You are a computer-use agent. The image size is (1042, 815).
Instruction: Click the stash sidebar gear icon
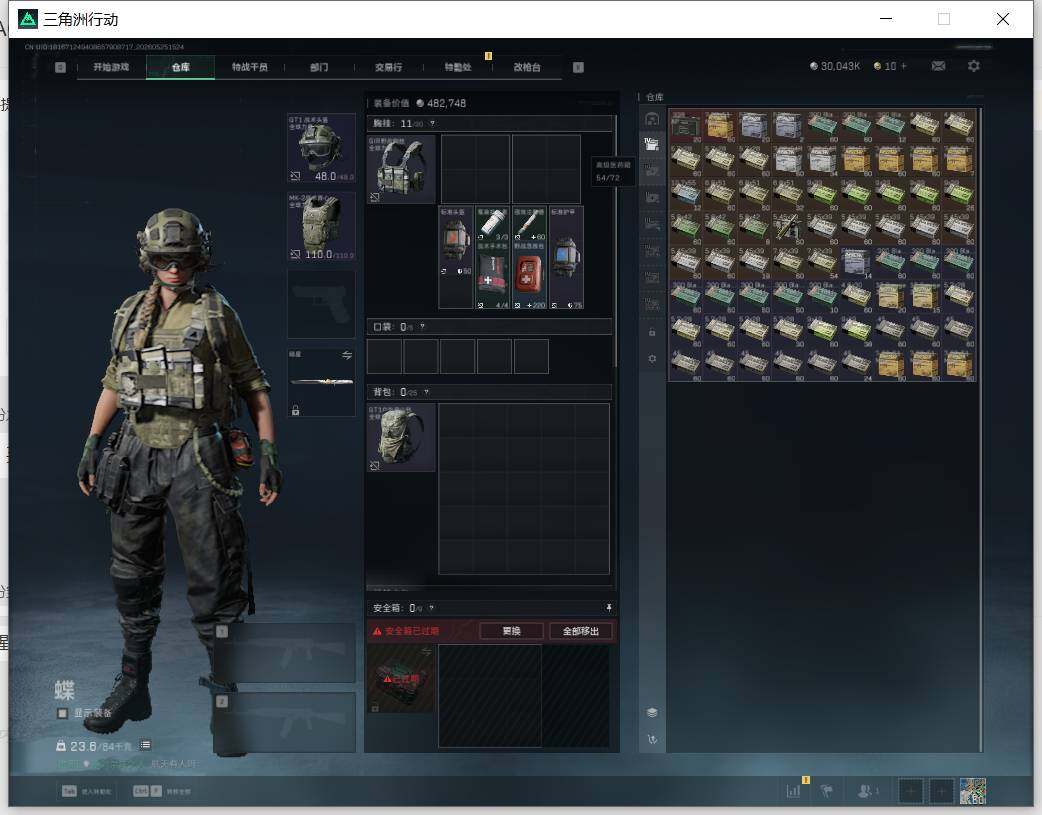[x=652, y=359]
